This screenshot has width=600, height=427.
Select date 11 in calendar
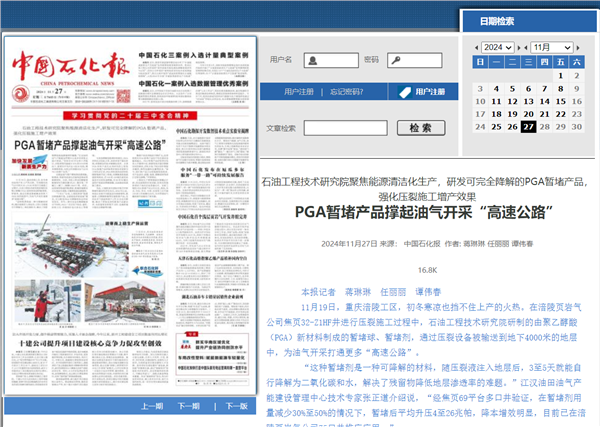click(496, 101)
